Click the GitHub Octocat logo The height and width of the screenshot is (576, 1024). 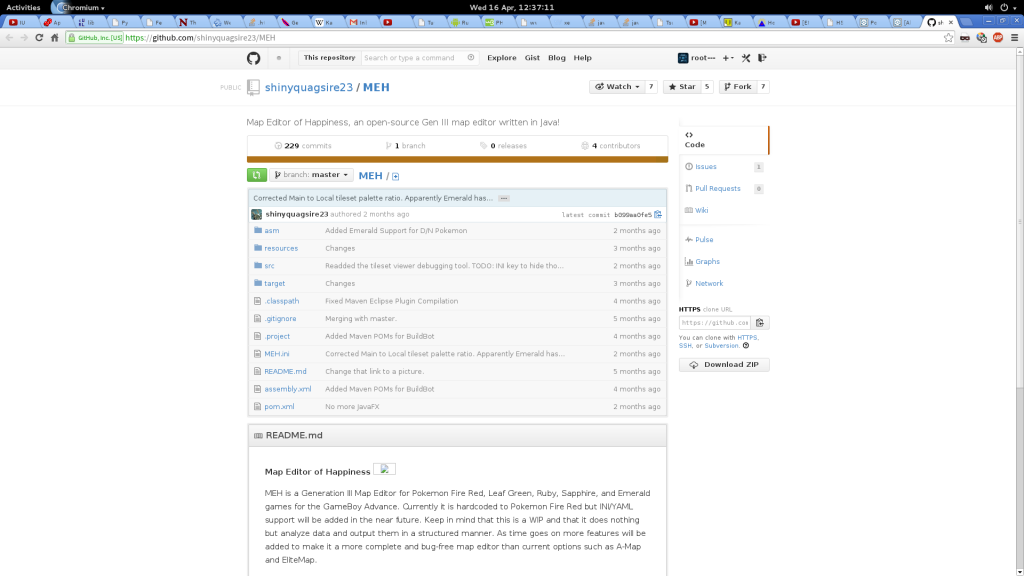[254, 58]
